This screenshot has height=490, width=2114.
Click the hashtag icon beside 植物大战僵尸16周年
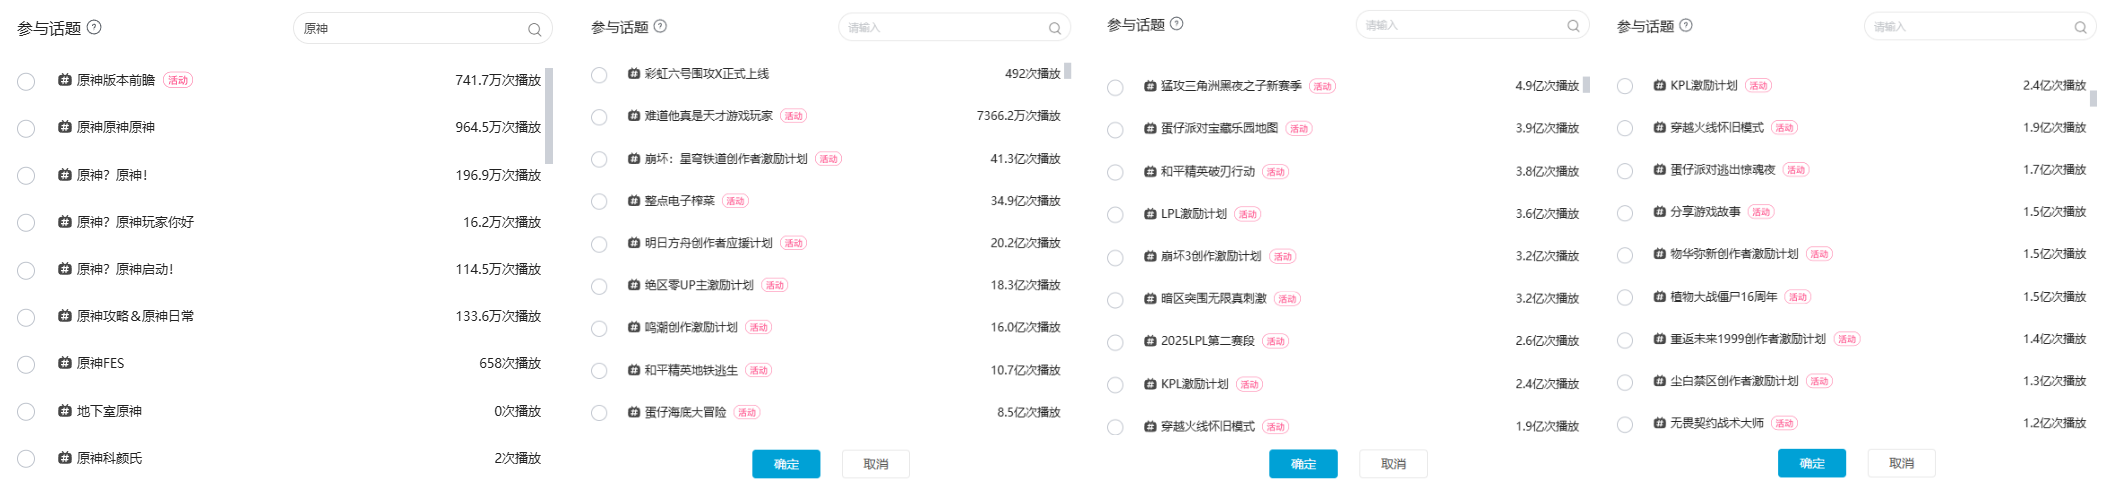1660,297
